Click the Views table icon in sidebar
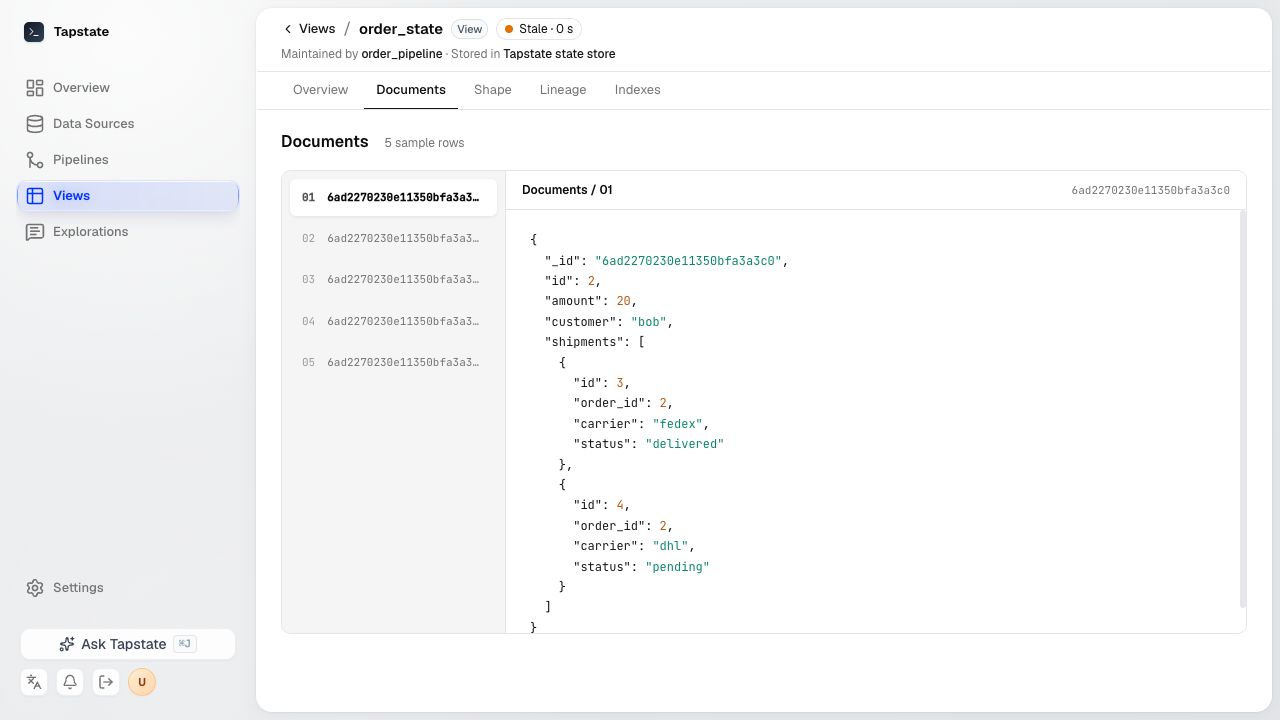 [x=35, y=196]
